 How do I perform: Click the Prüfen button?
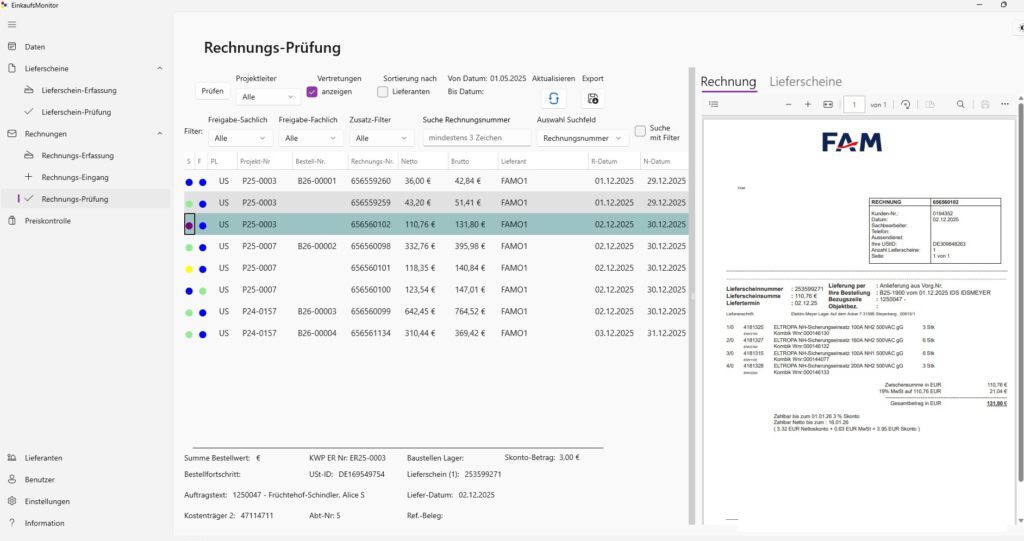(212, 91)
